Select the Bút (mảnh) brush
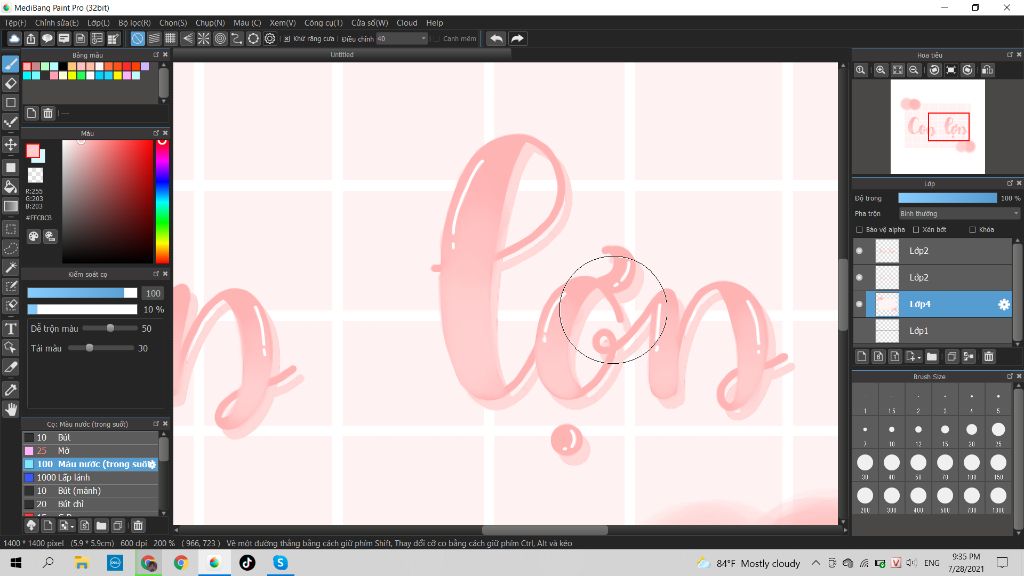The width and height of the screenshot is (1024, 576). pos(90,490)
